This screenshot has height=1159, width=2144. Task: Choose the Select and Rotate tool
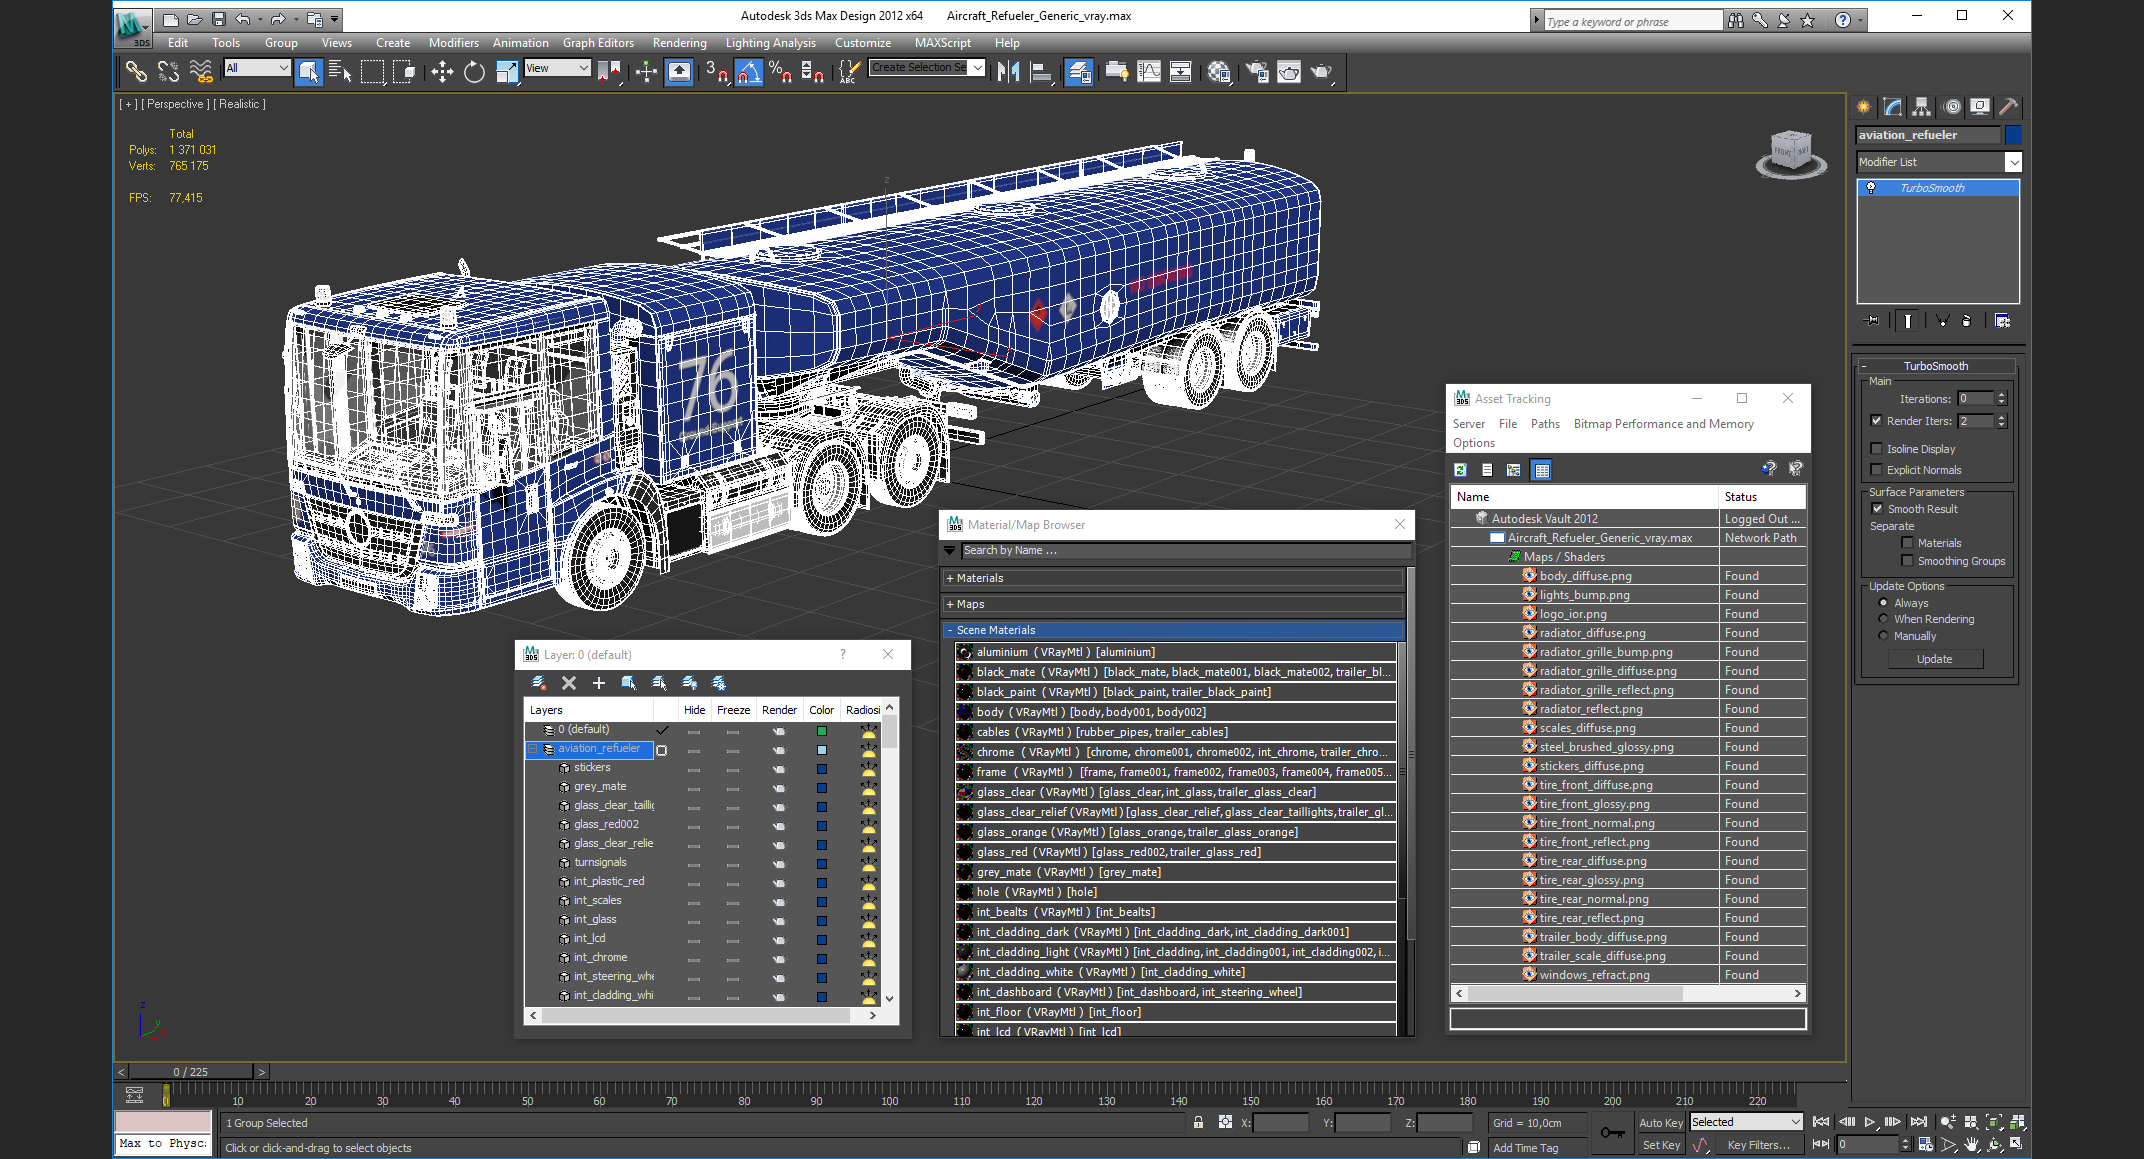point(474,71)
